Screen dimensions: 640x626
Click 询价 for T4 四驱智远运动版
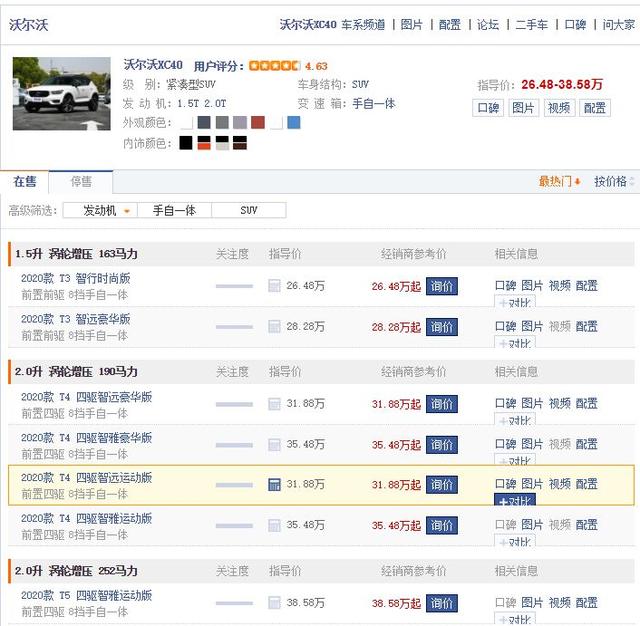coord(442,485)
